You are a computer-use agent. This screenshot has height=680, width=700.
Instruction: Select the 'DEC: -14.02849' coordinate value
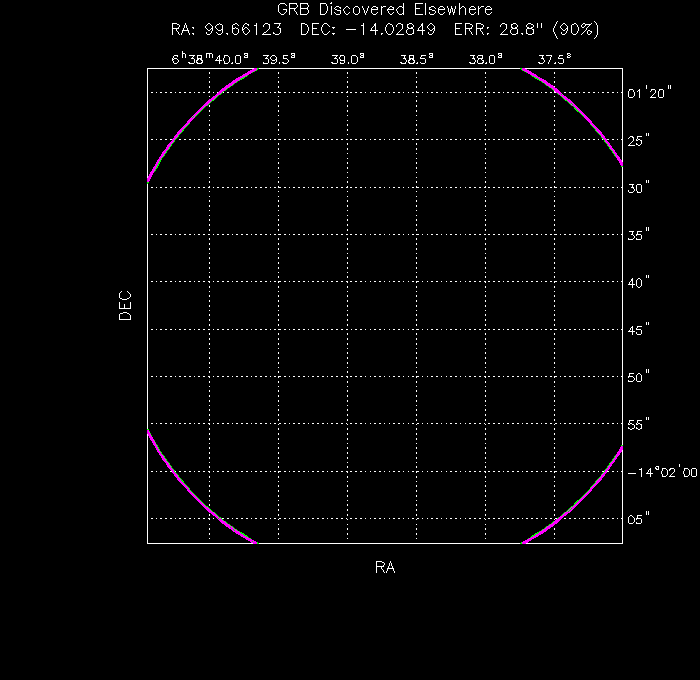point(367,29)
